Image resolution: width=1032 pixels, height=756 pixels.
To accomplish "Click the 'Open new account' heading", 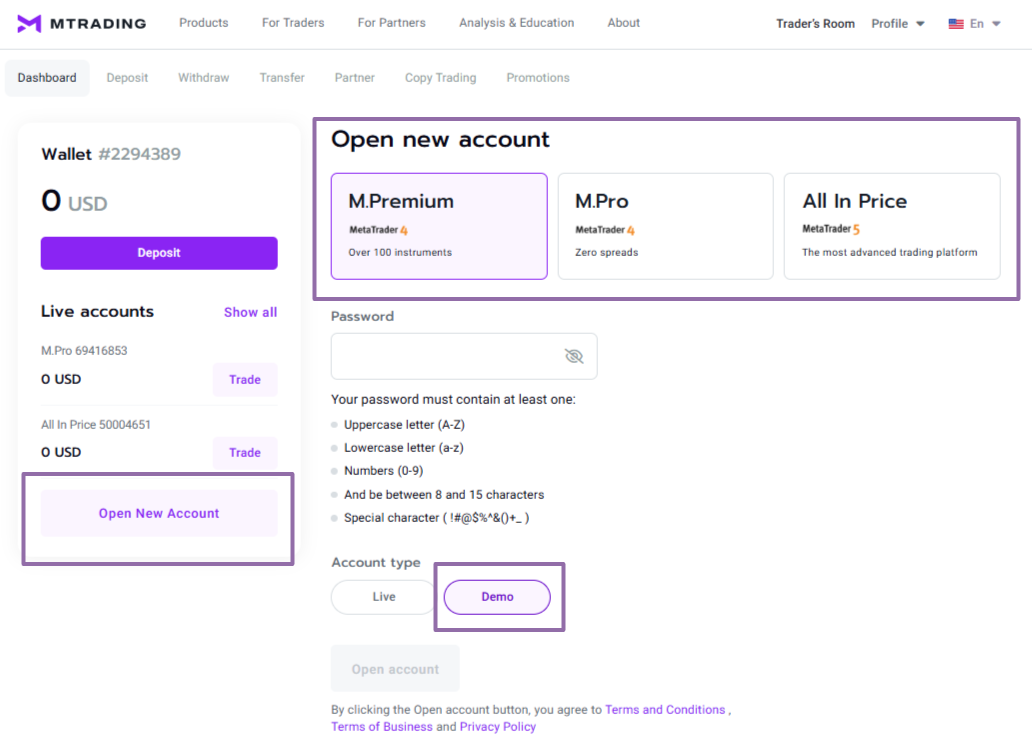I will pos(440,139).
